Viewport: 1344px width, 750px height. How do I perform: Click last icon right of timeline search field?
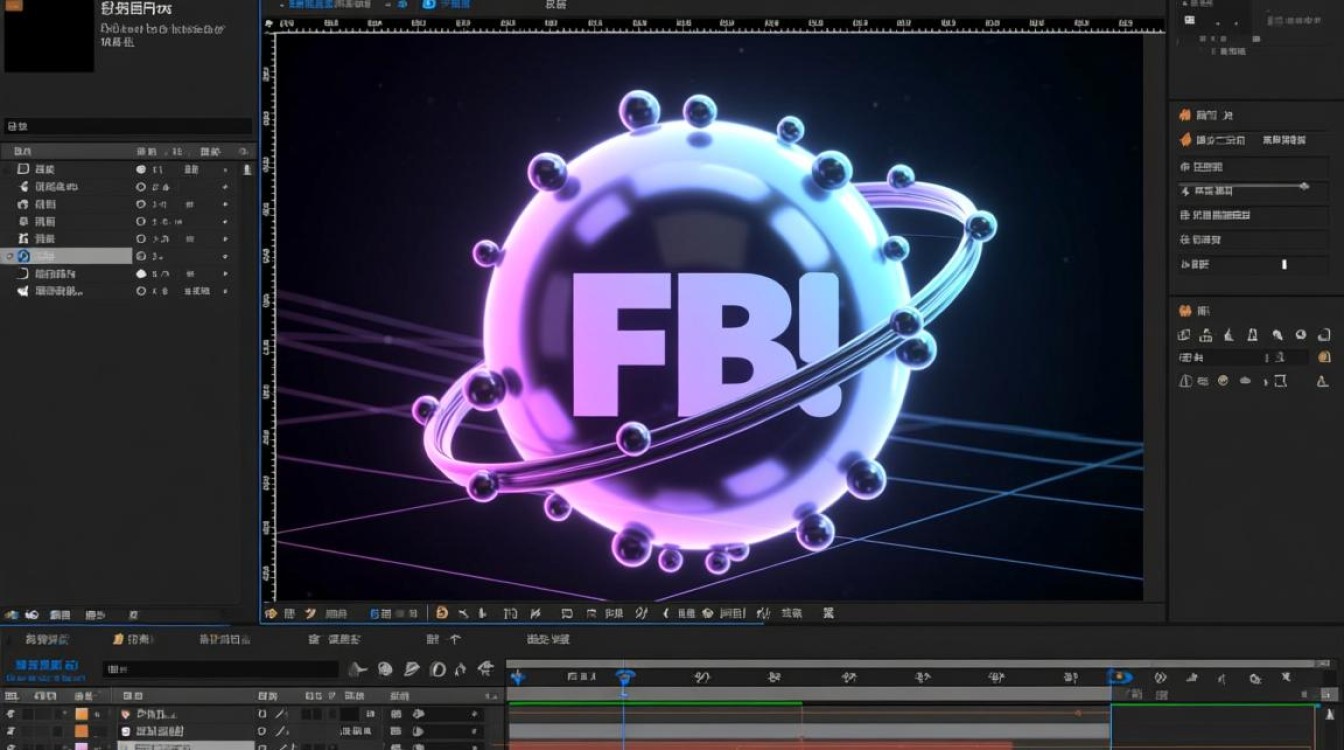[x=486, y=669]
